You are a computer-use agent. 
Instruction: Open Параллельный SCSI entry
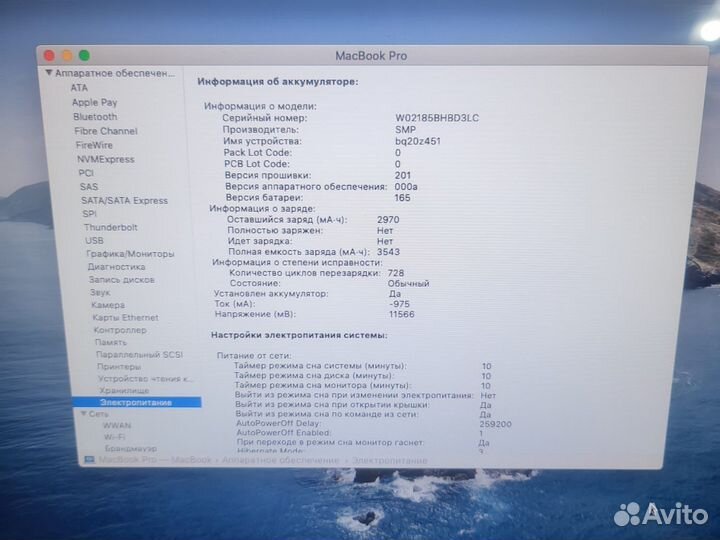(140, 354)
